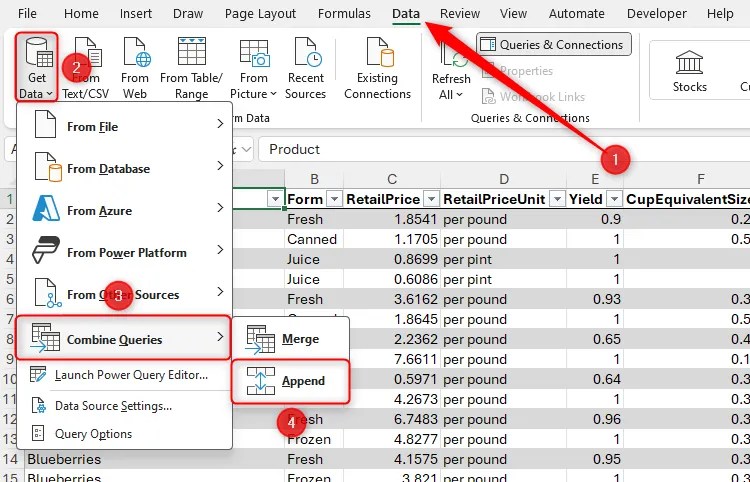Click the Power Platform logo icon

tap(46, 250)
